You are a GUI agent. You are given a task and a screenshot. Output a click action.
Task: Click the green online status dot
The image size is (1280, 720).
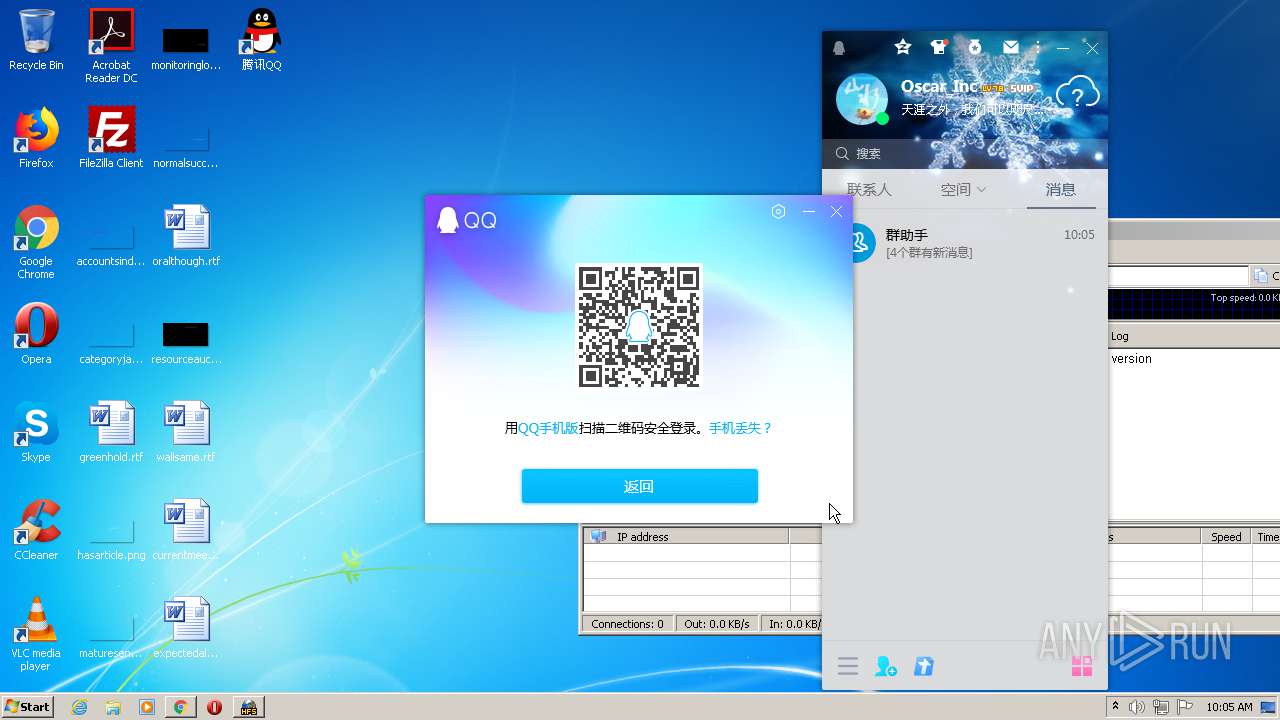(883, 118)
